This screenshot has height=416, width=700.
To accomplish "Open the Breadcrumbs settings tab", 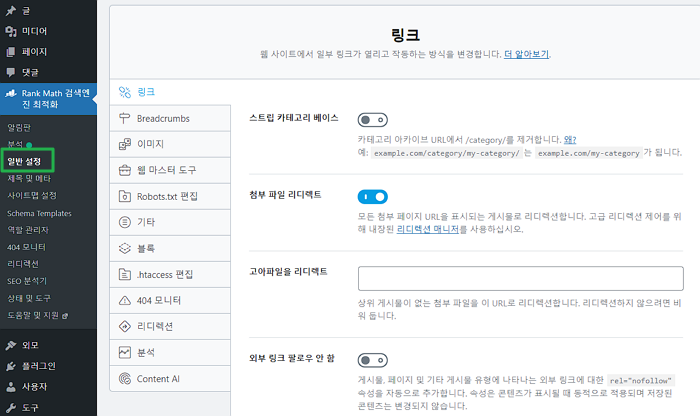I will pyautogui.click(x=170, y=118).
